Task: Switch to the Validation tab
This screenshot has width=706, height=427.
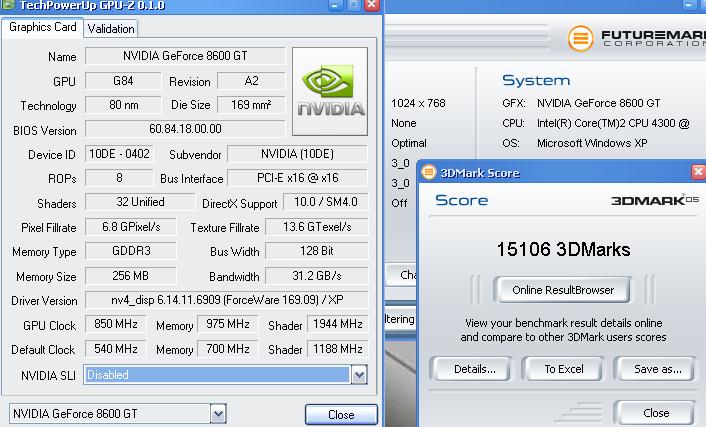Action: (111, 29)
